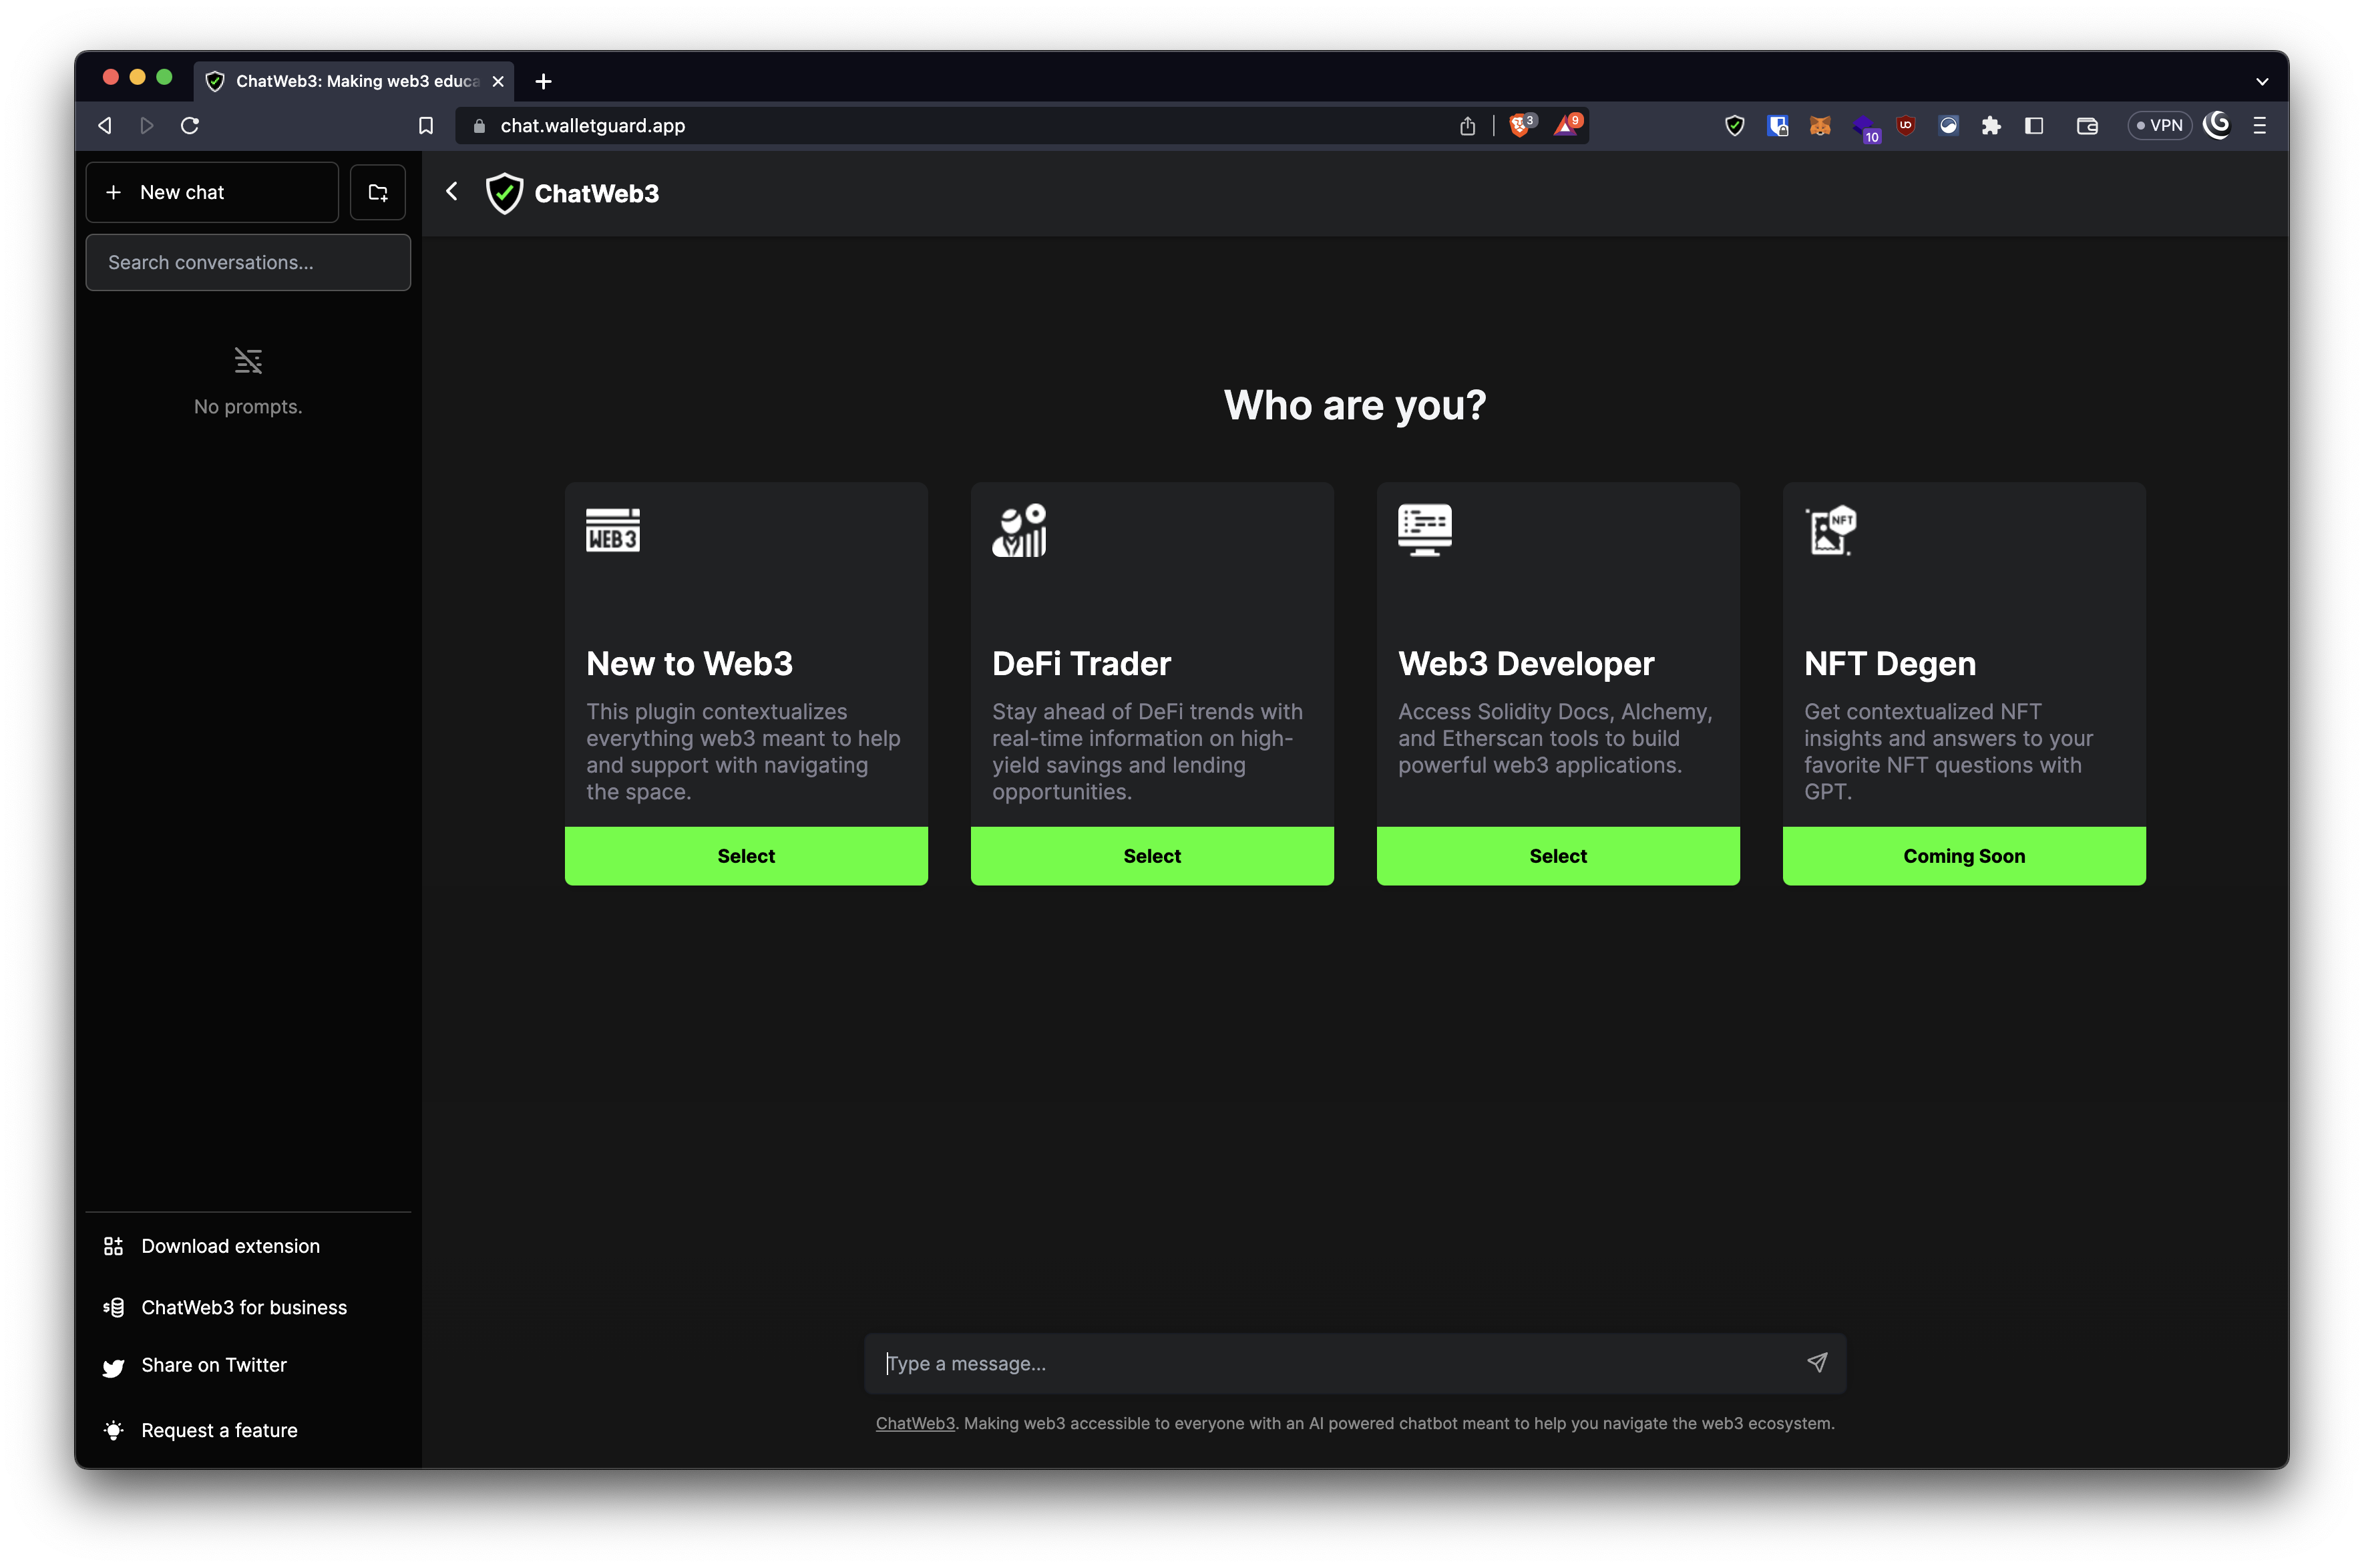Open the share page icon
This screenshot has width=2364, height=1568.
click(x=1467, y=125)
